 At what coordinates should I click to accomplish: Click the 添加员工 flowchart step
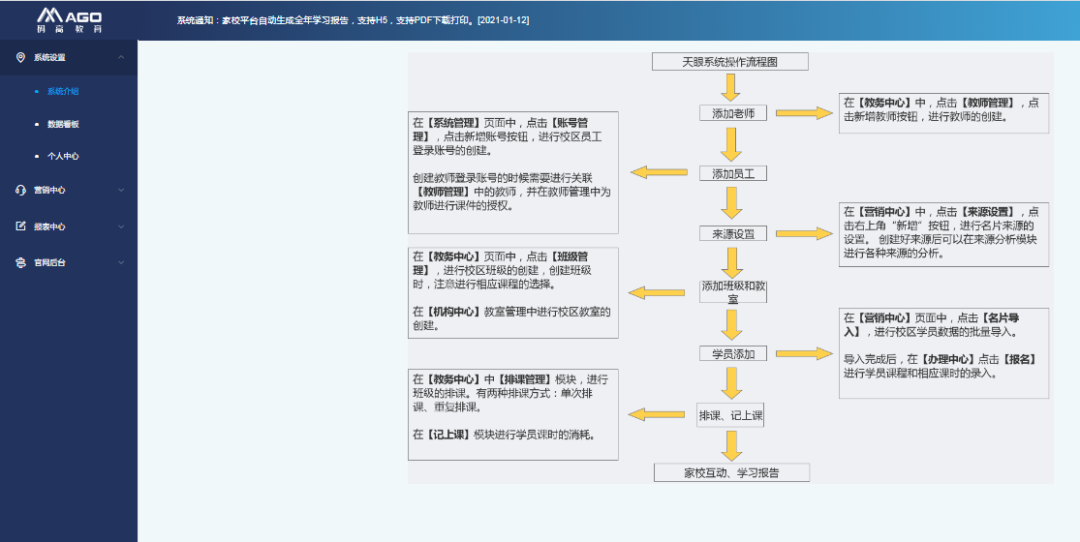click(x=733, y=173)
